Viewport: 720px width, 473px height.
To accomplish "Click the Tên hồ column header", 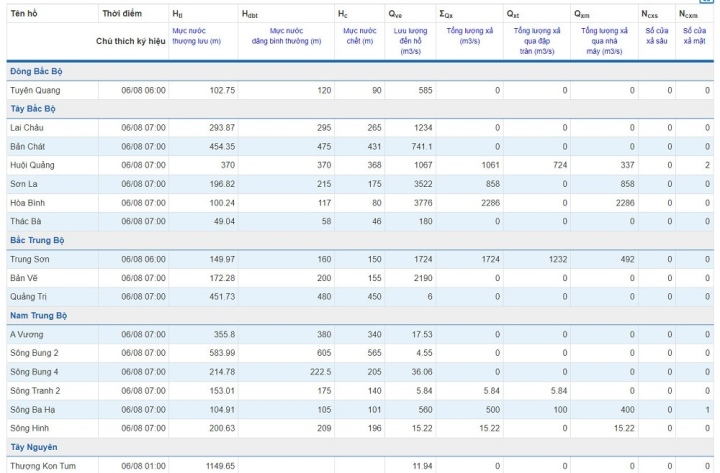I will tap(26, 15).
